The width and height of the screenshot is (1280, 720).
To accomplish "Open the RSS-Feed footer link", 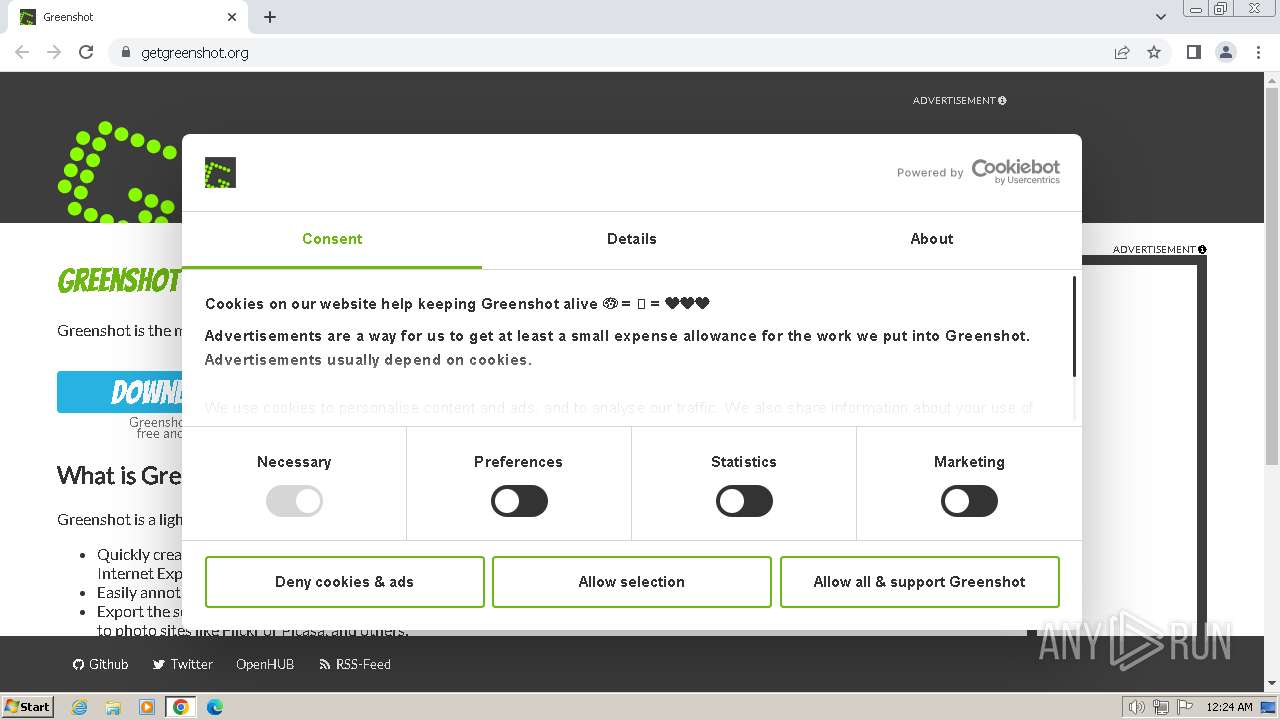I will (355, 664).
